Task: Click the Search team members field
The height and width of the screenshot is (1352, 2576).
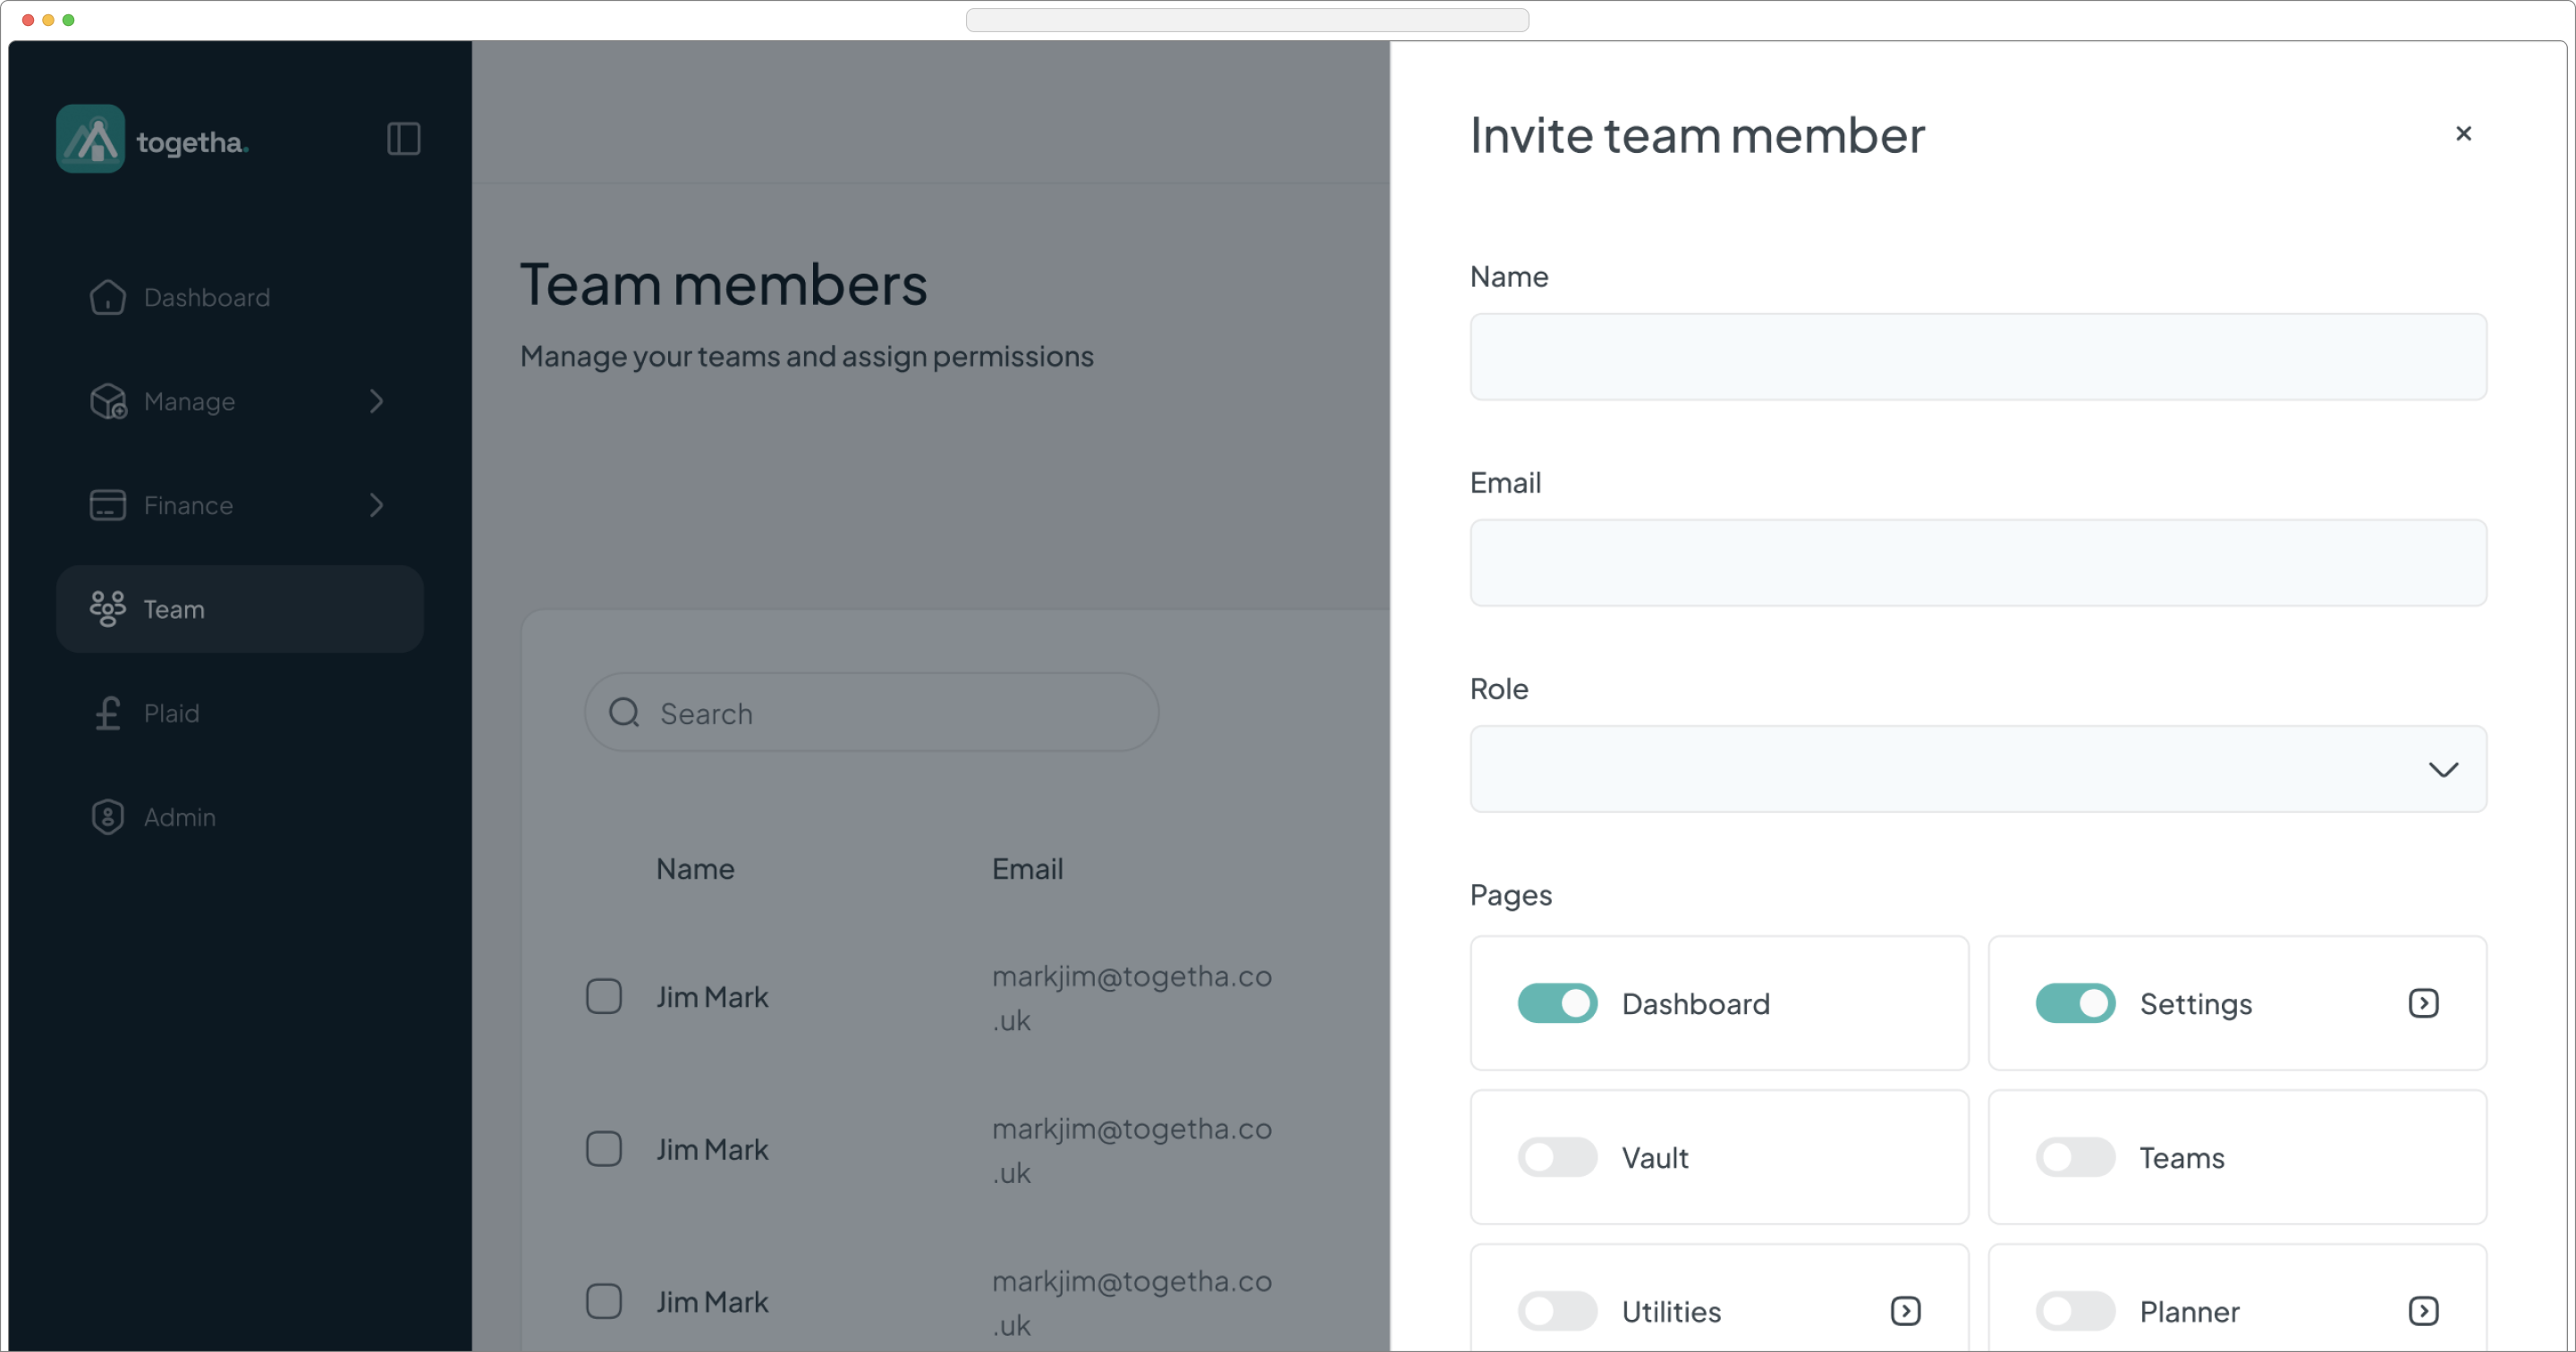Action: (872, 713)
